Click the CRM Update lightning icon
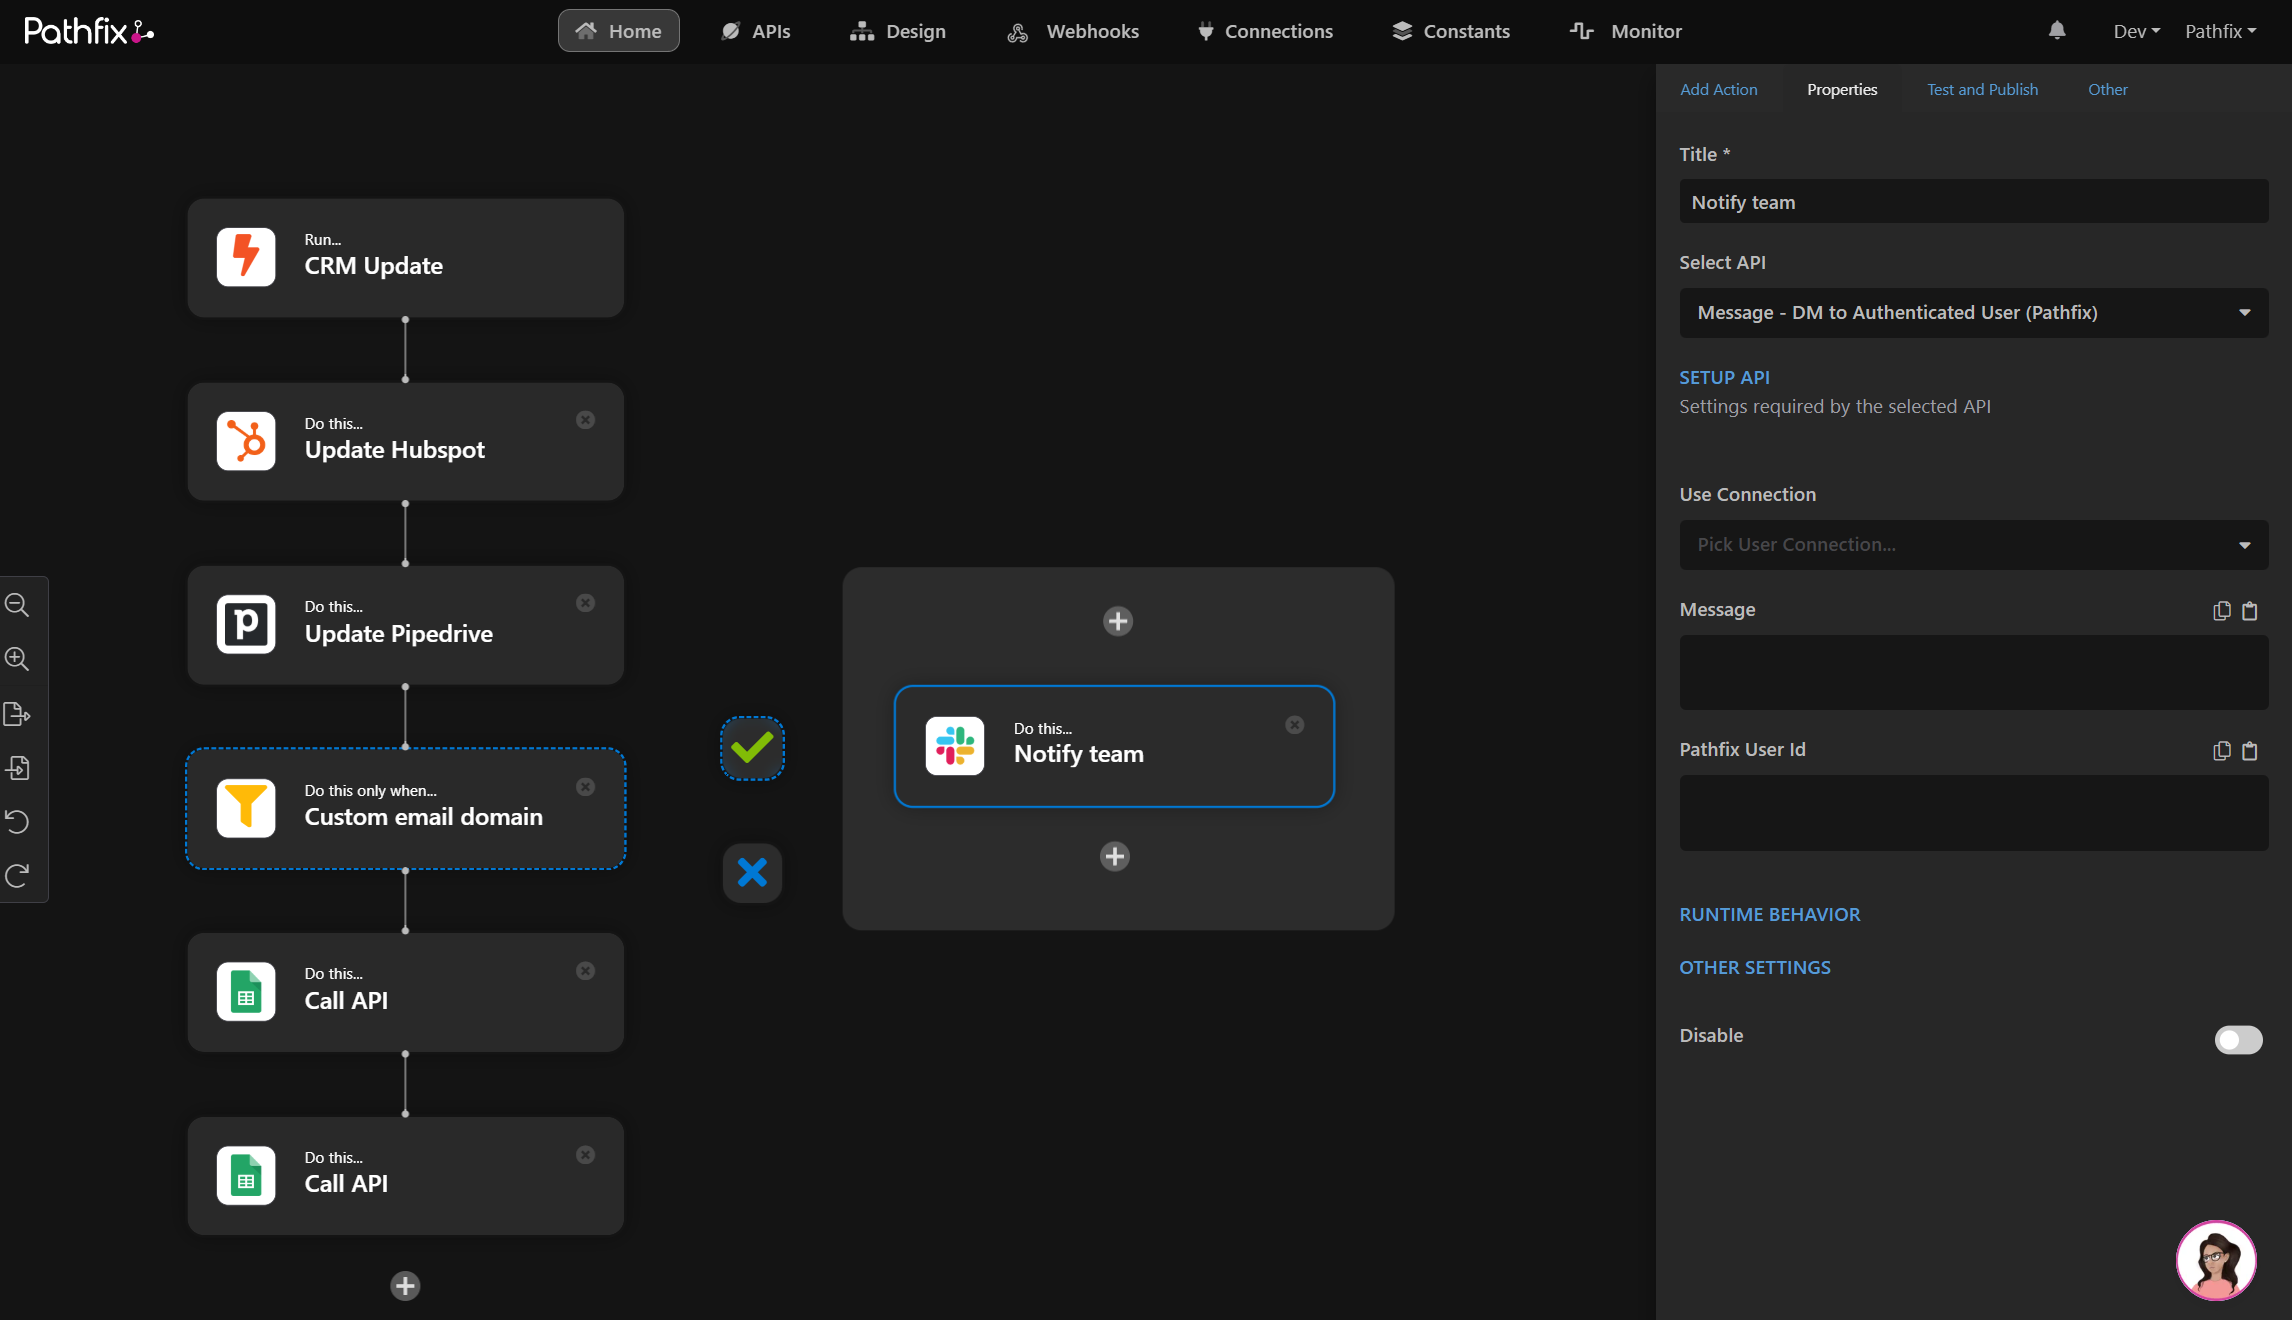 tap(246, 257)
